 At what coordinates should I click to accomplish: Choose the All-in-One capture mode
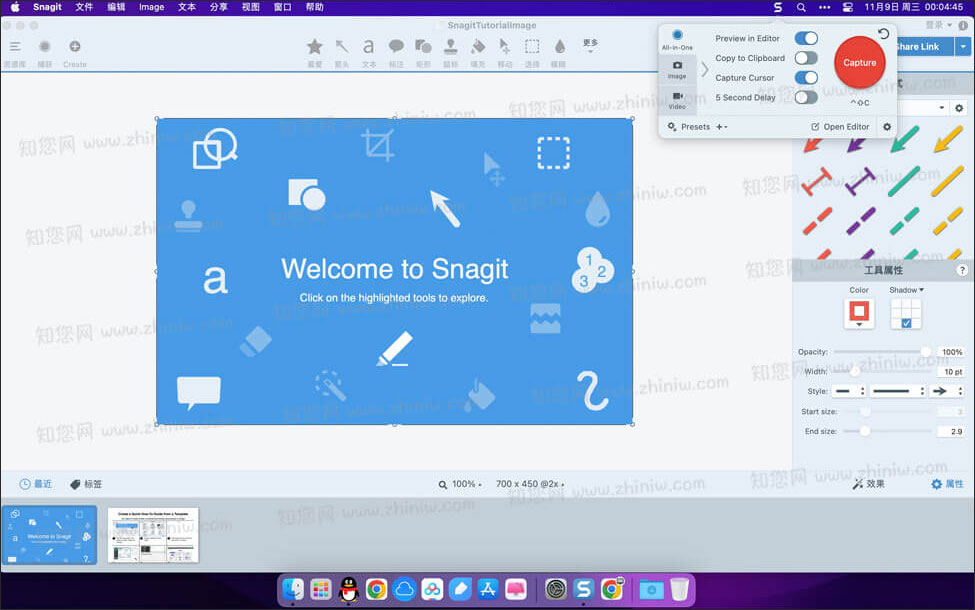pyautogui.click(x=677, y=39)
